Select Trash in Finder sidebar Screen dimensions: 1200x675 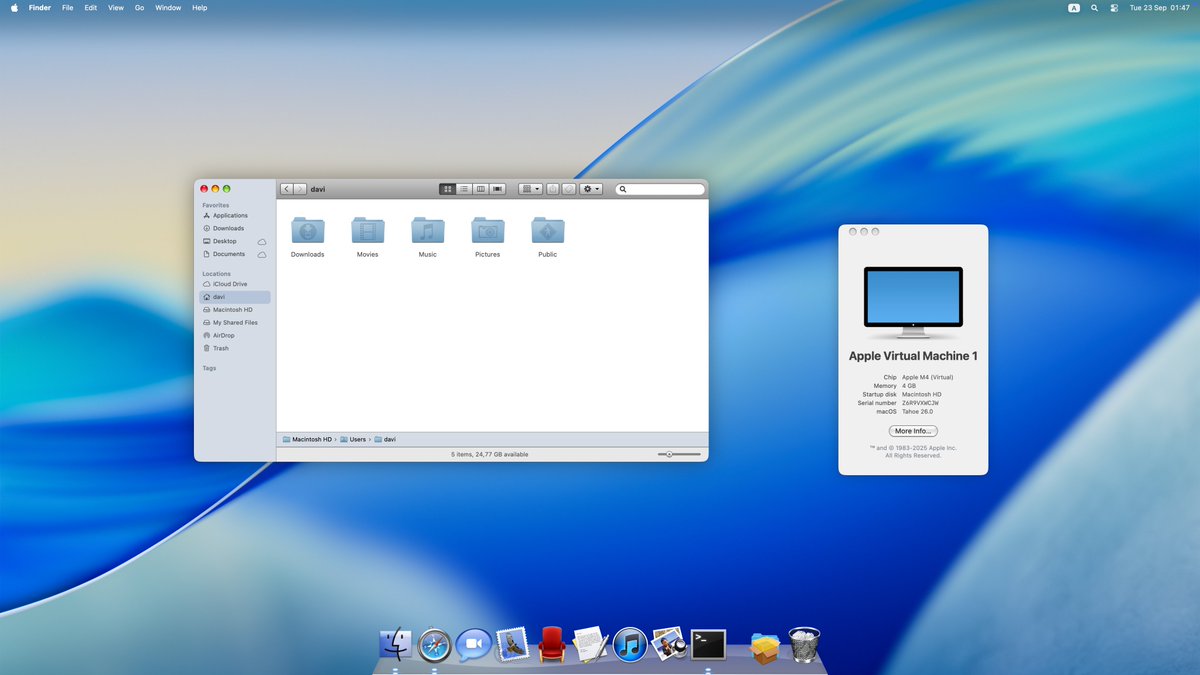pyautogui.click(x=235, y=348)
